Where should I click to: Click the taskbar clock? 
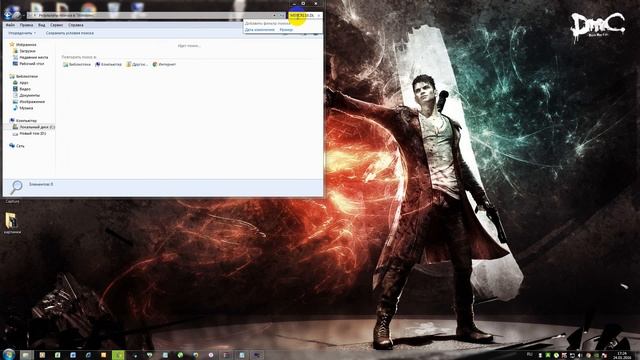622,355
